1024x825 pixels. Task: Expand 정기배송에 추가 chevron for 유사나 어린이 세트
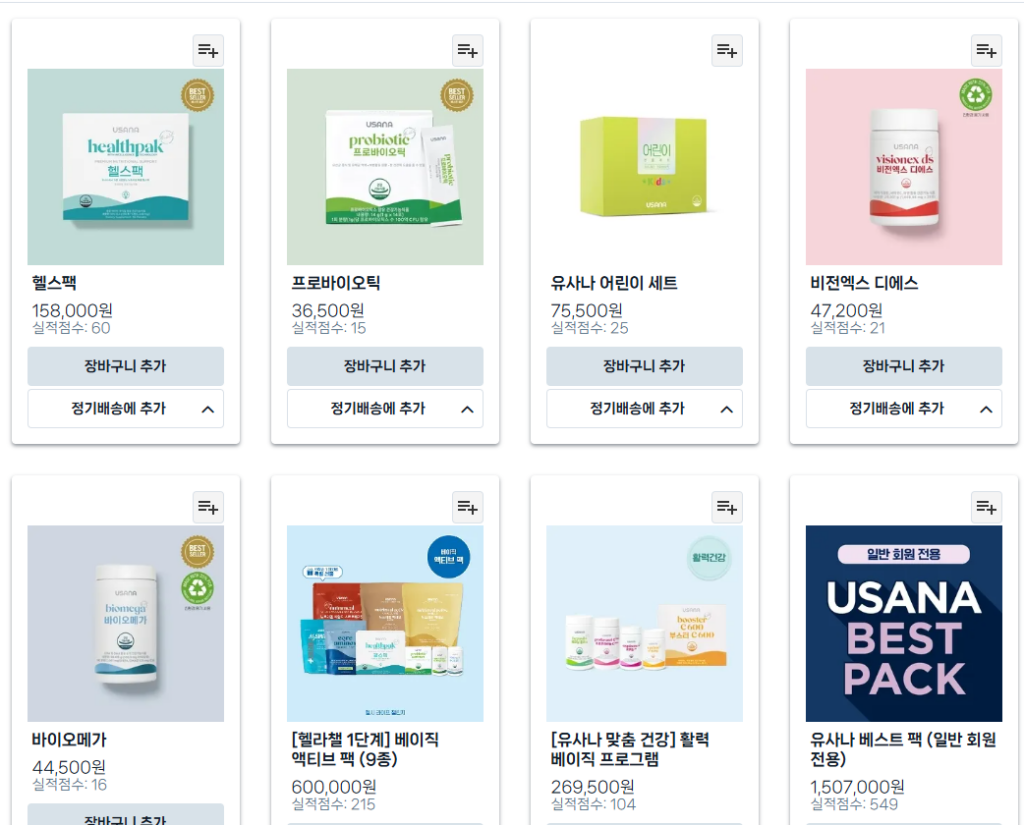point(727,410)
